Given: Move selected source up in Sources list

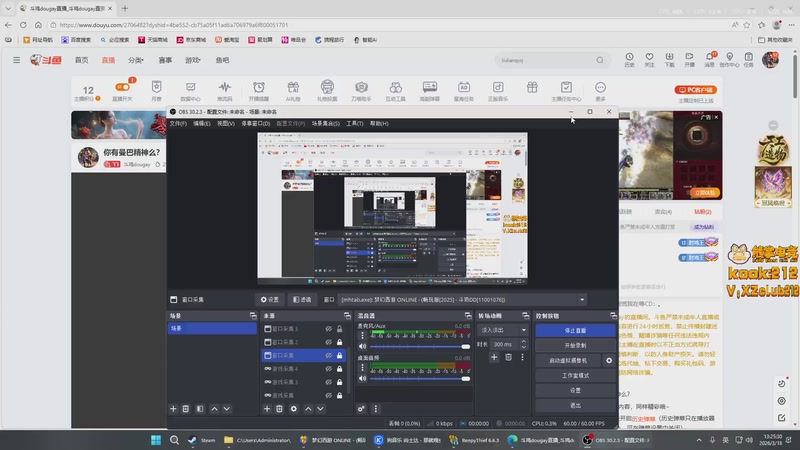Looking at the screenshot, I should click(308, 409).
